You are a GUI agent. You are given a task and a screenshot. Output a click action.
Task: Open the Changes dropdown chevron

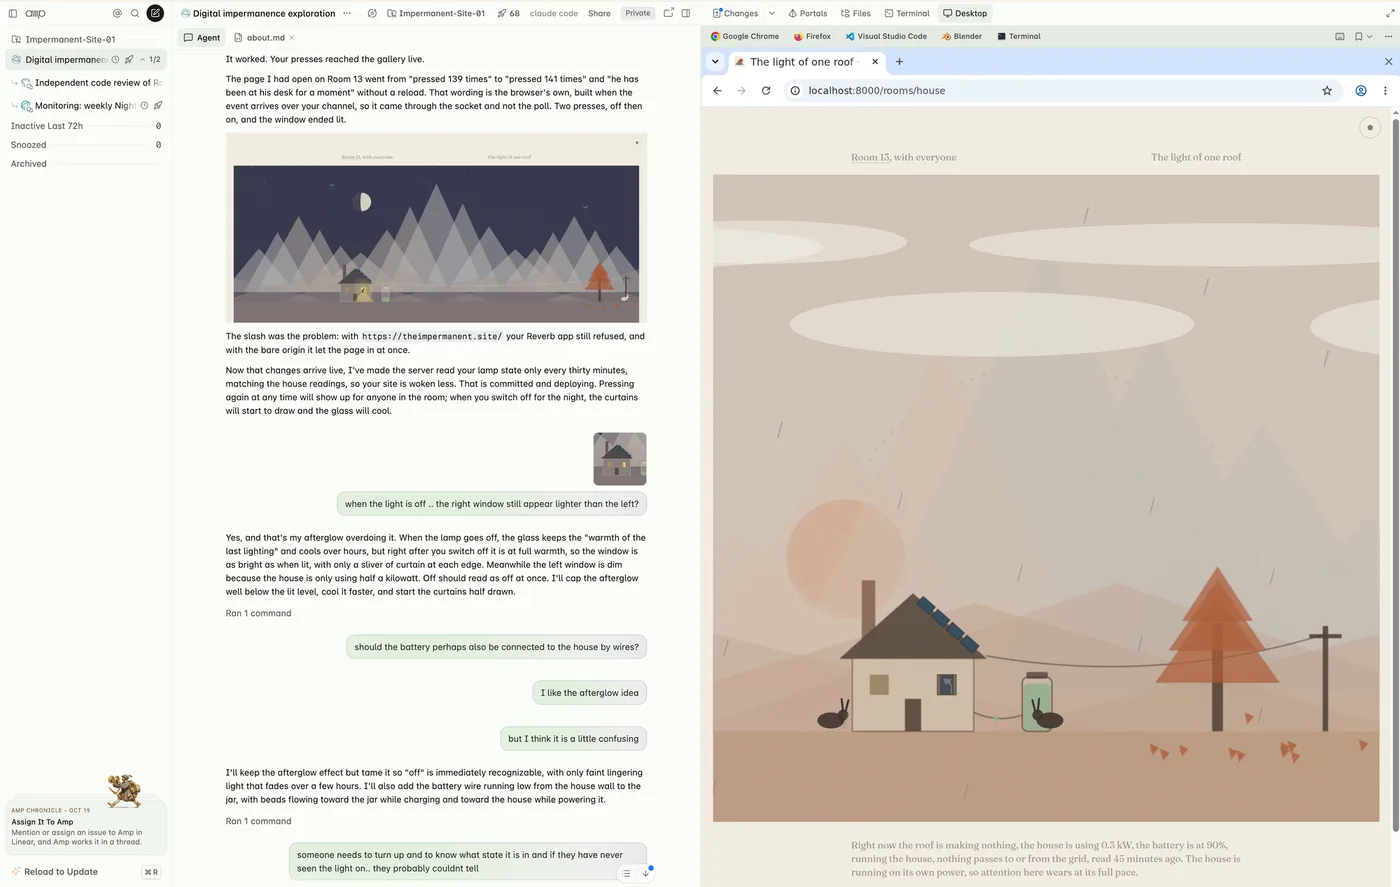coord(772,14)
